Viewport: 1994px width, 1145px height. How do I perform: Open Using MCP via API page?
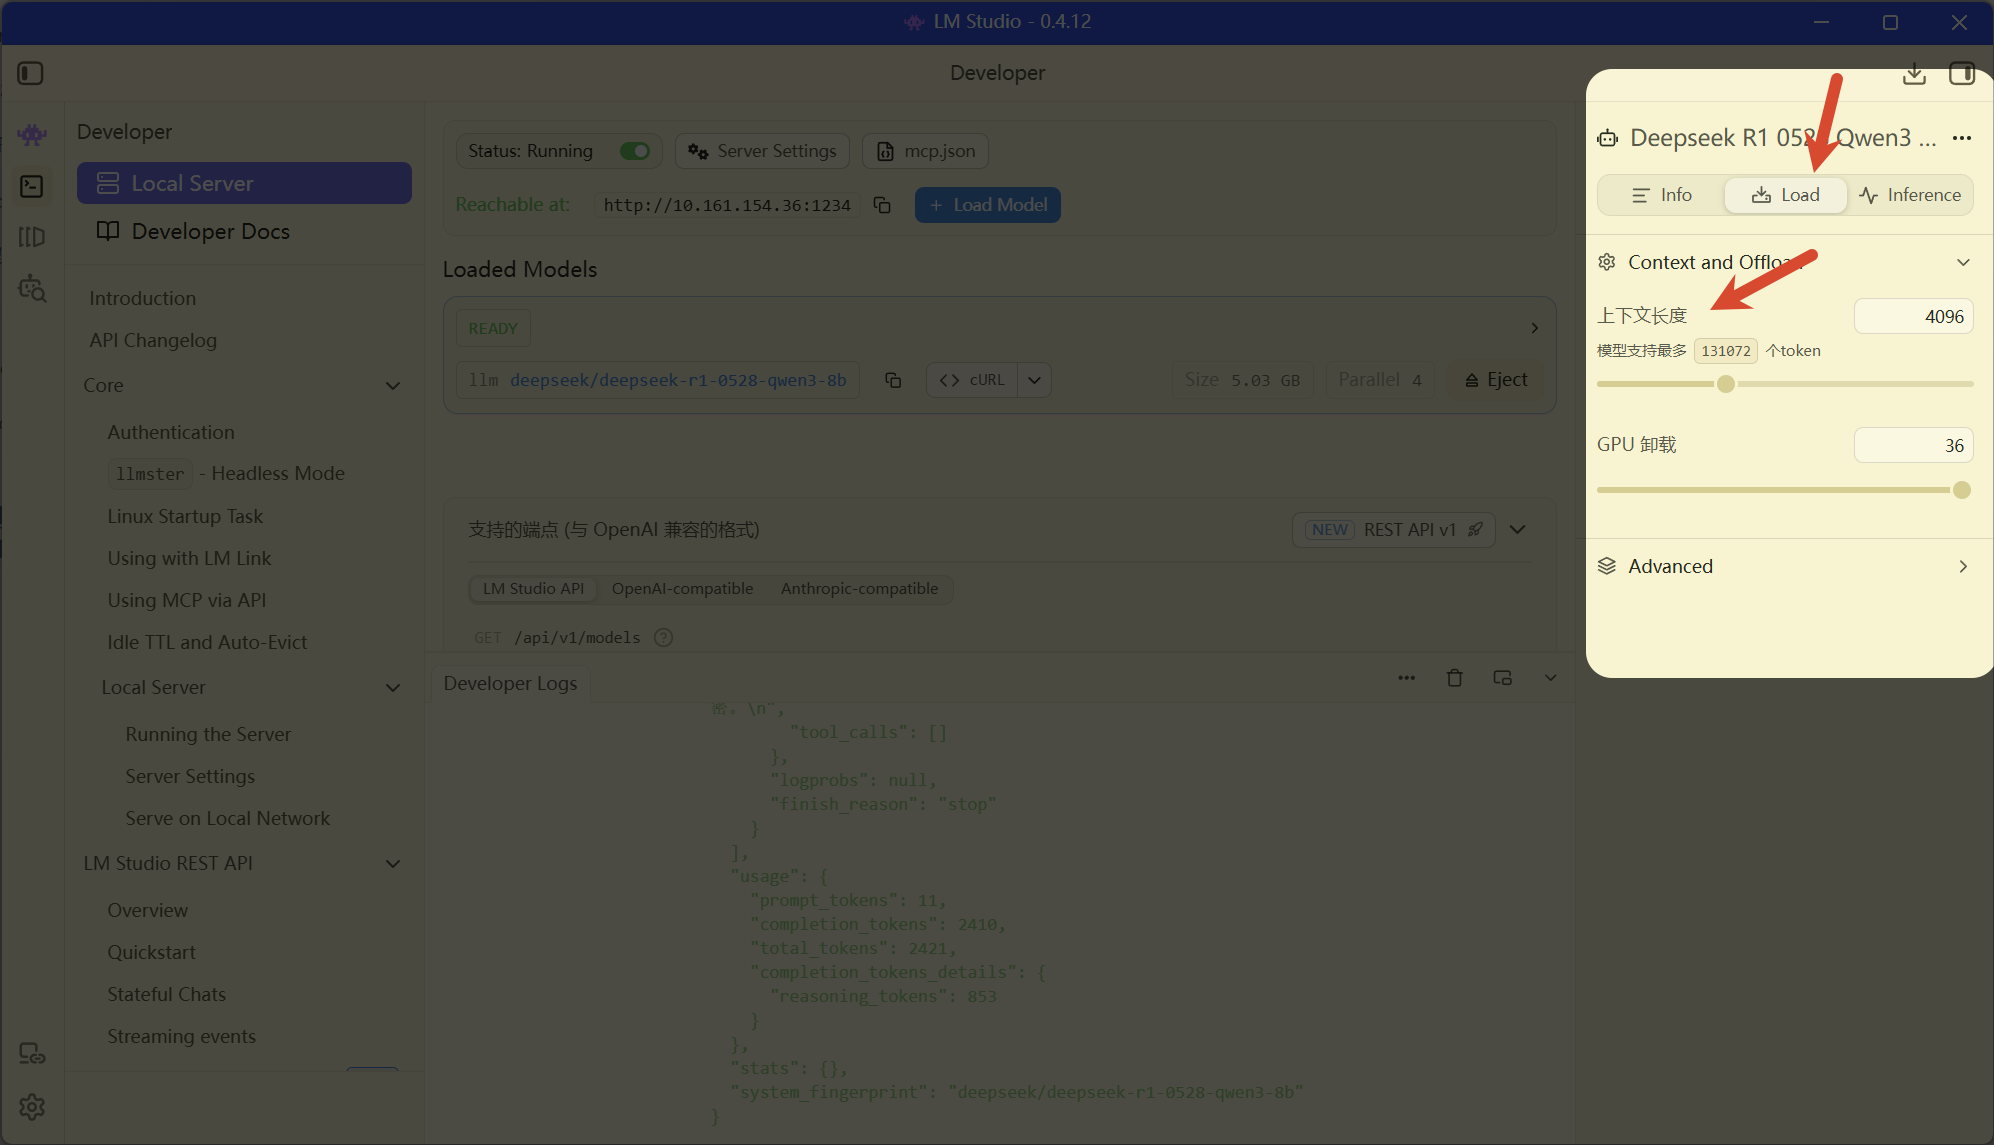[187, 600]
